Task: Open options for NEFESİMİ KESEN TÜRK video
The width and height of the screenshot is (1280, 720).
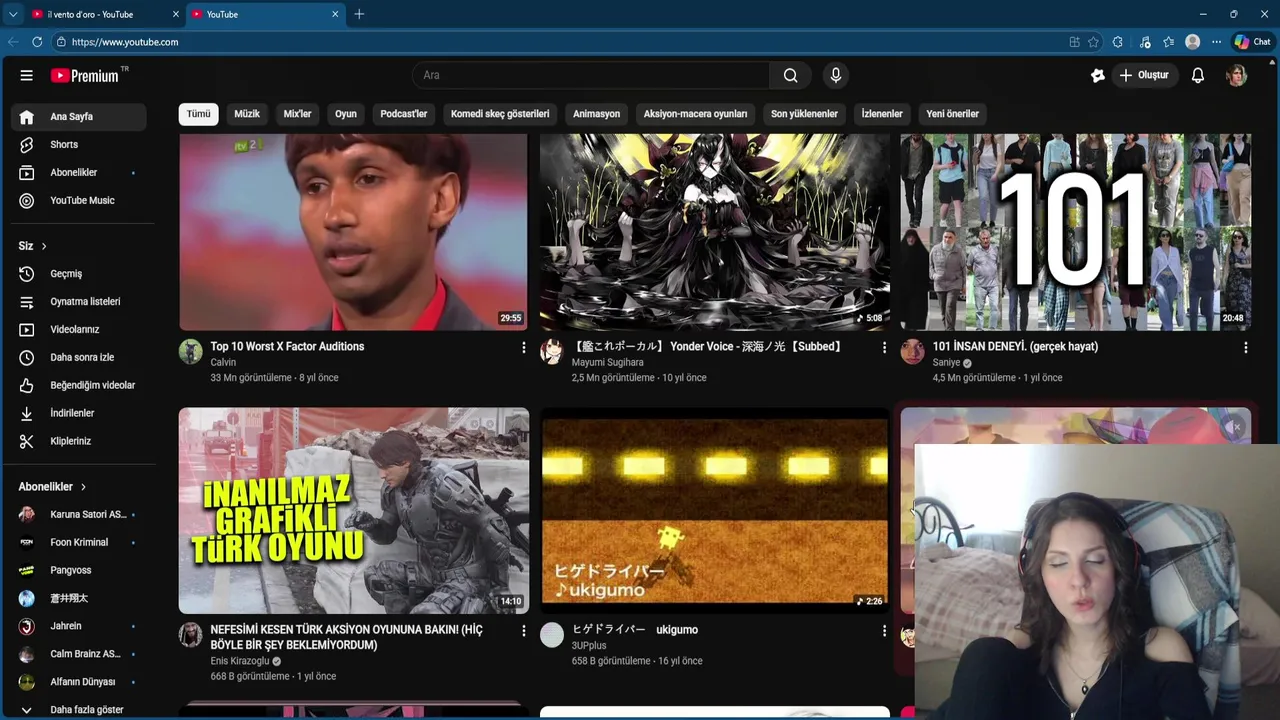Action: point(523,631)
